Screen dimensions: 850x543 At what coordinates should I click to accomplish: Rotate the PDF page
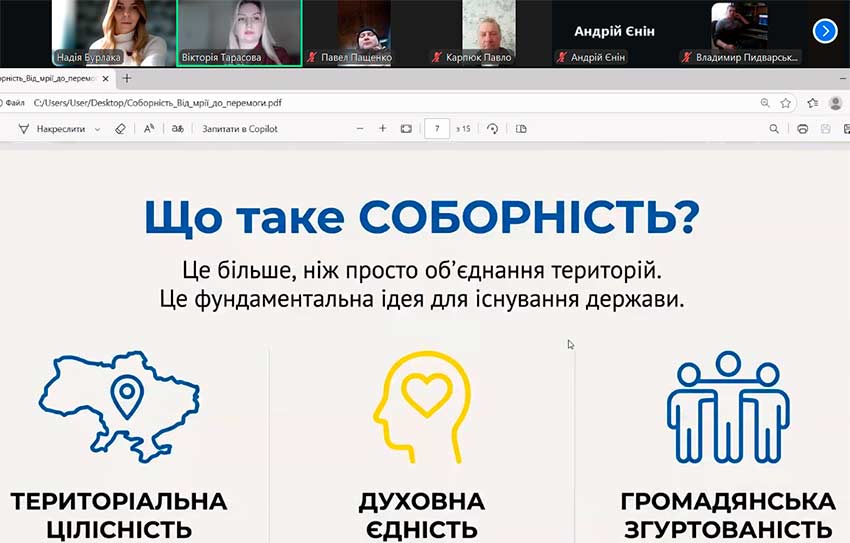pos(492,129)
